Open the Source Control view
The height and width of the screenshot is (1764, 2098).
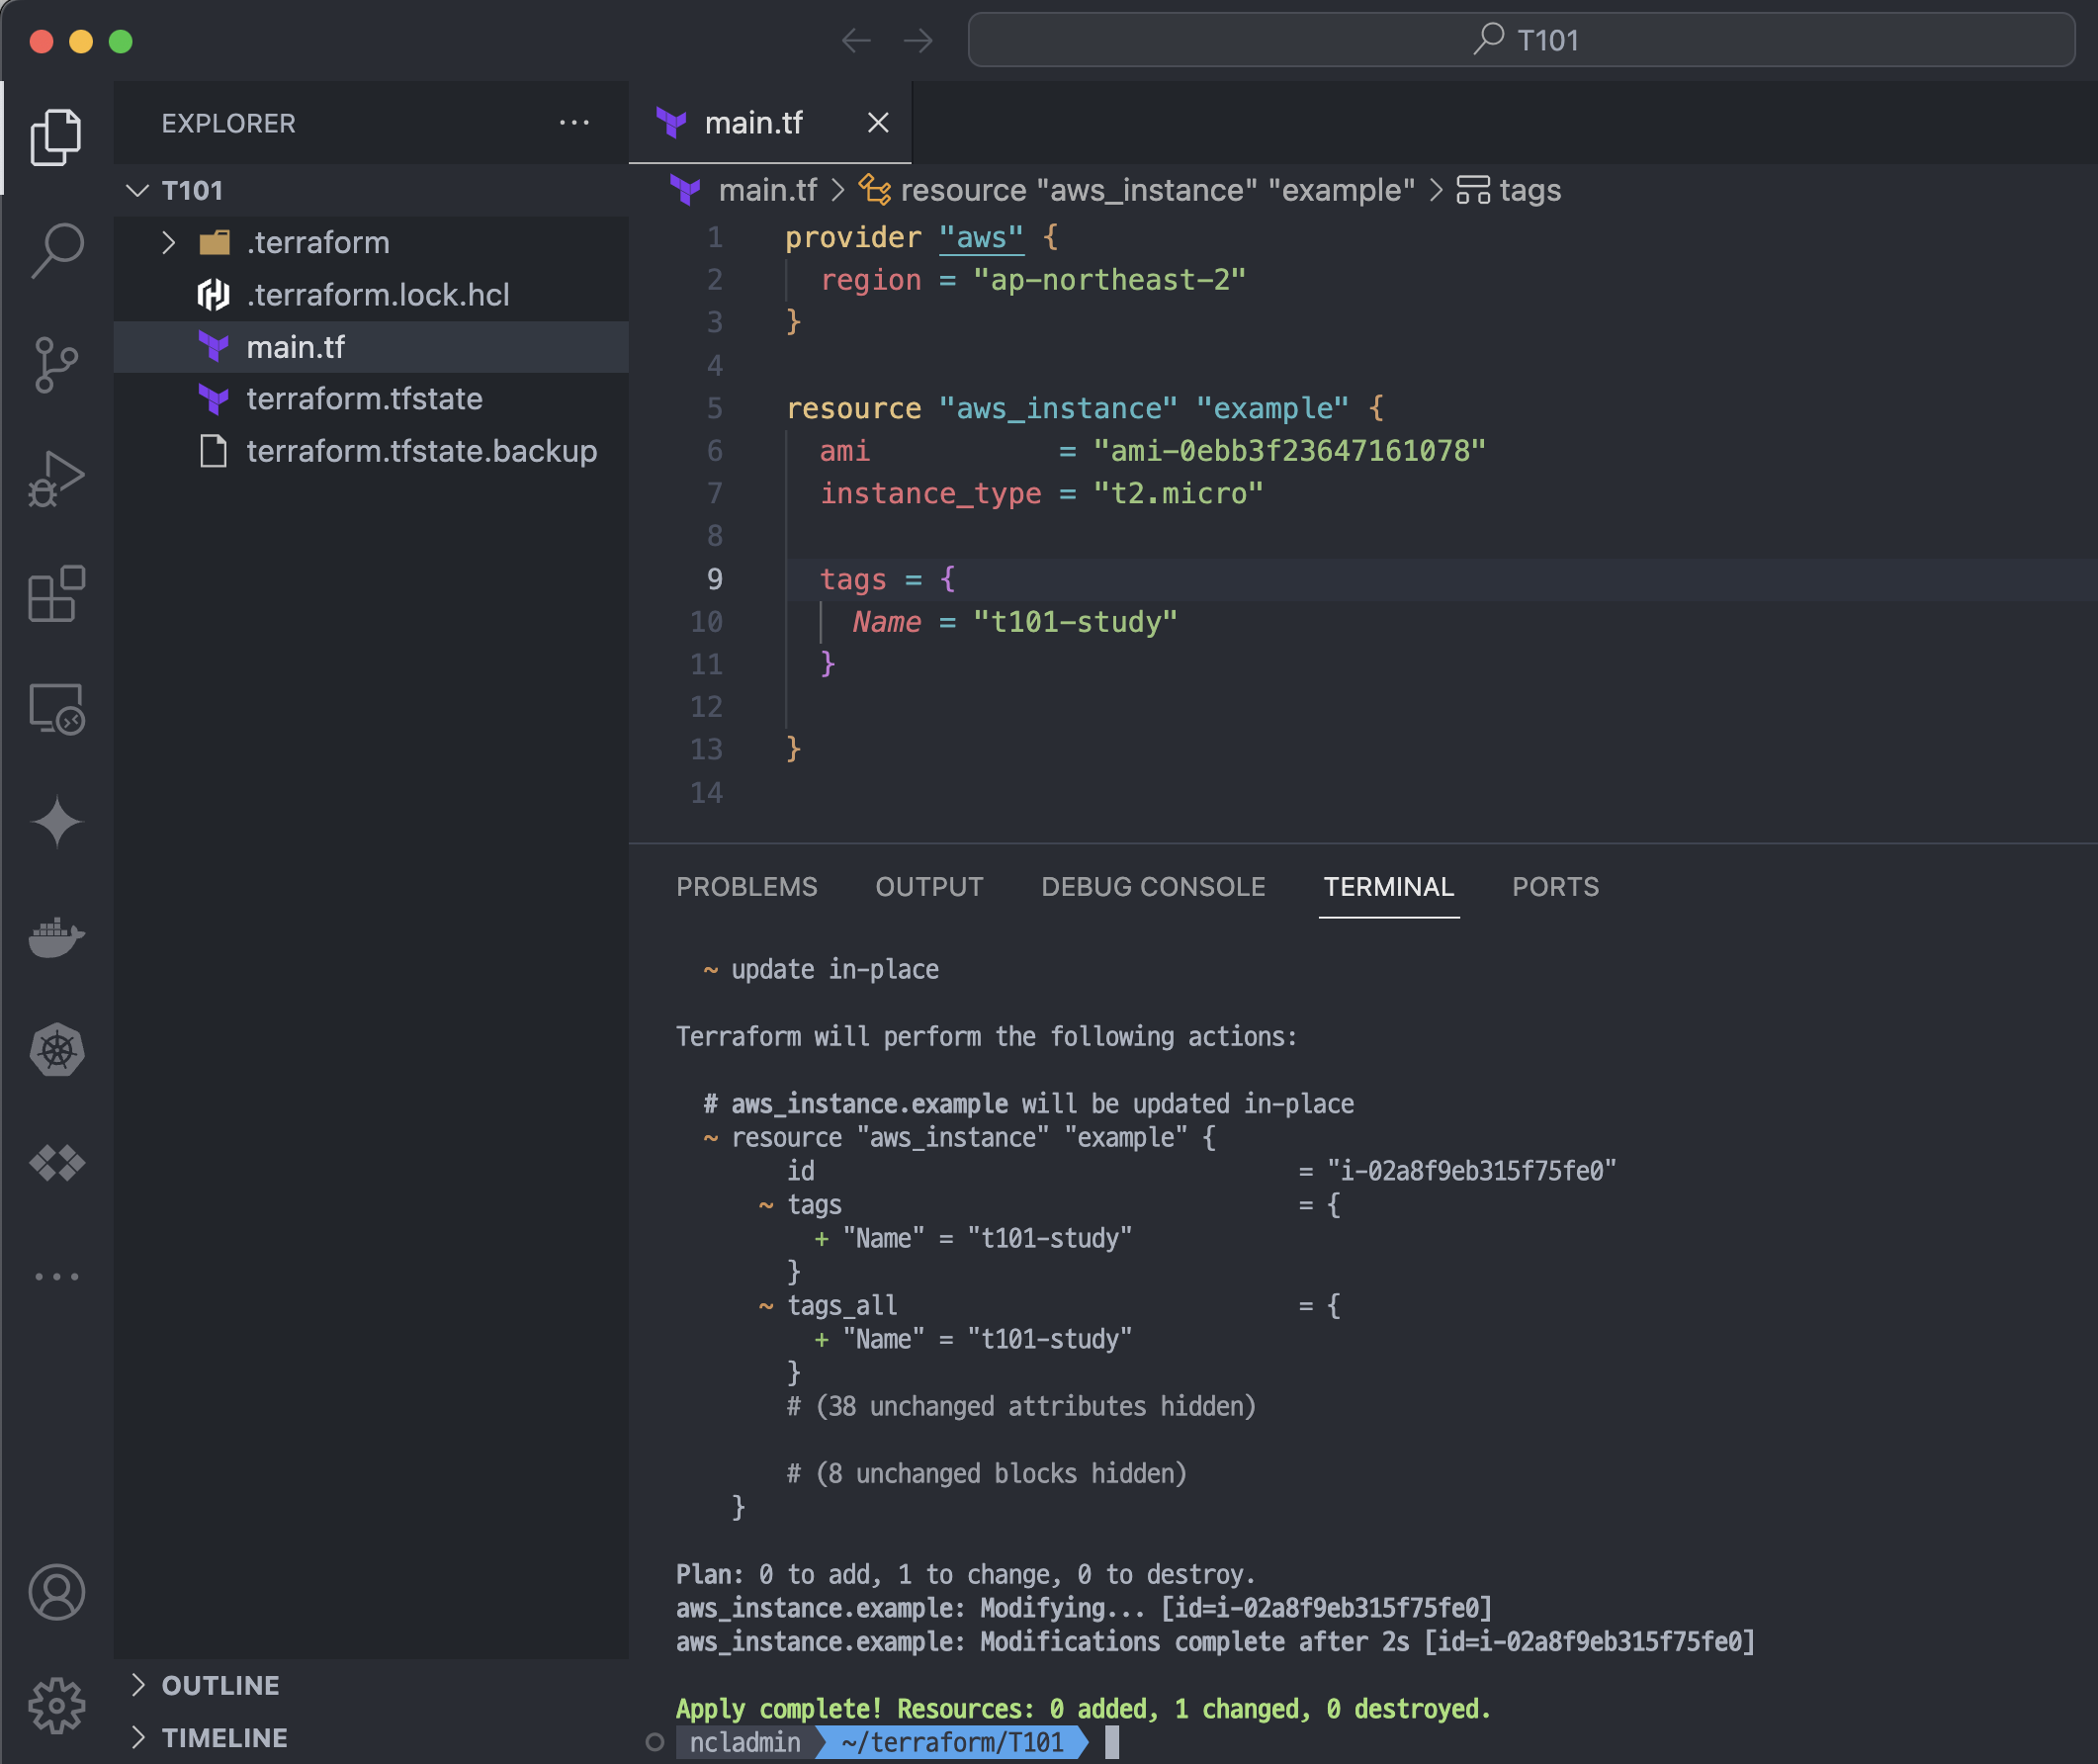(x=57, y=364)
